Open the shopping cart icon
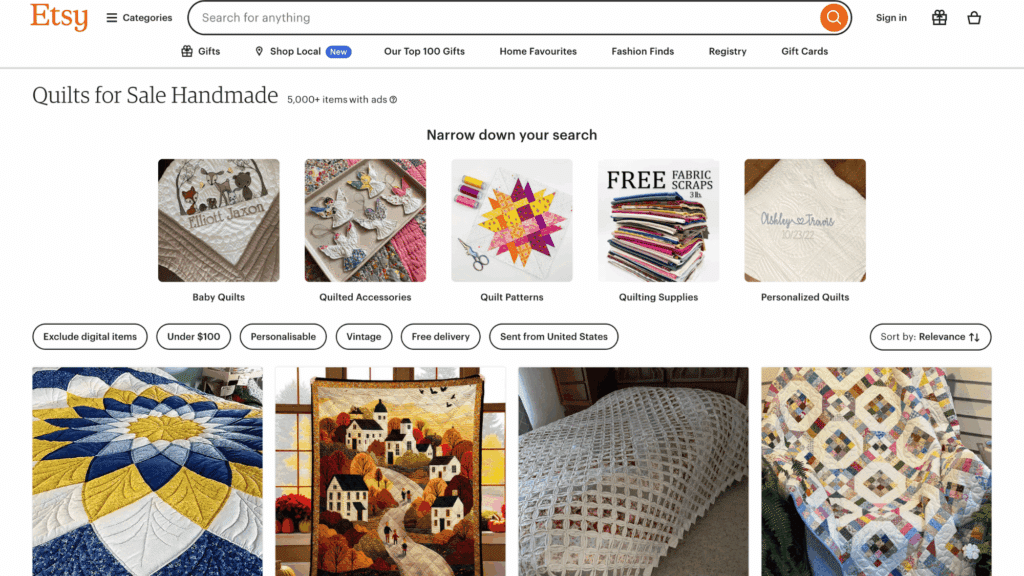Screen dimensions: 1024x576 click(x=974, y=17)
